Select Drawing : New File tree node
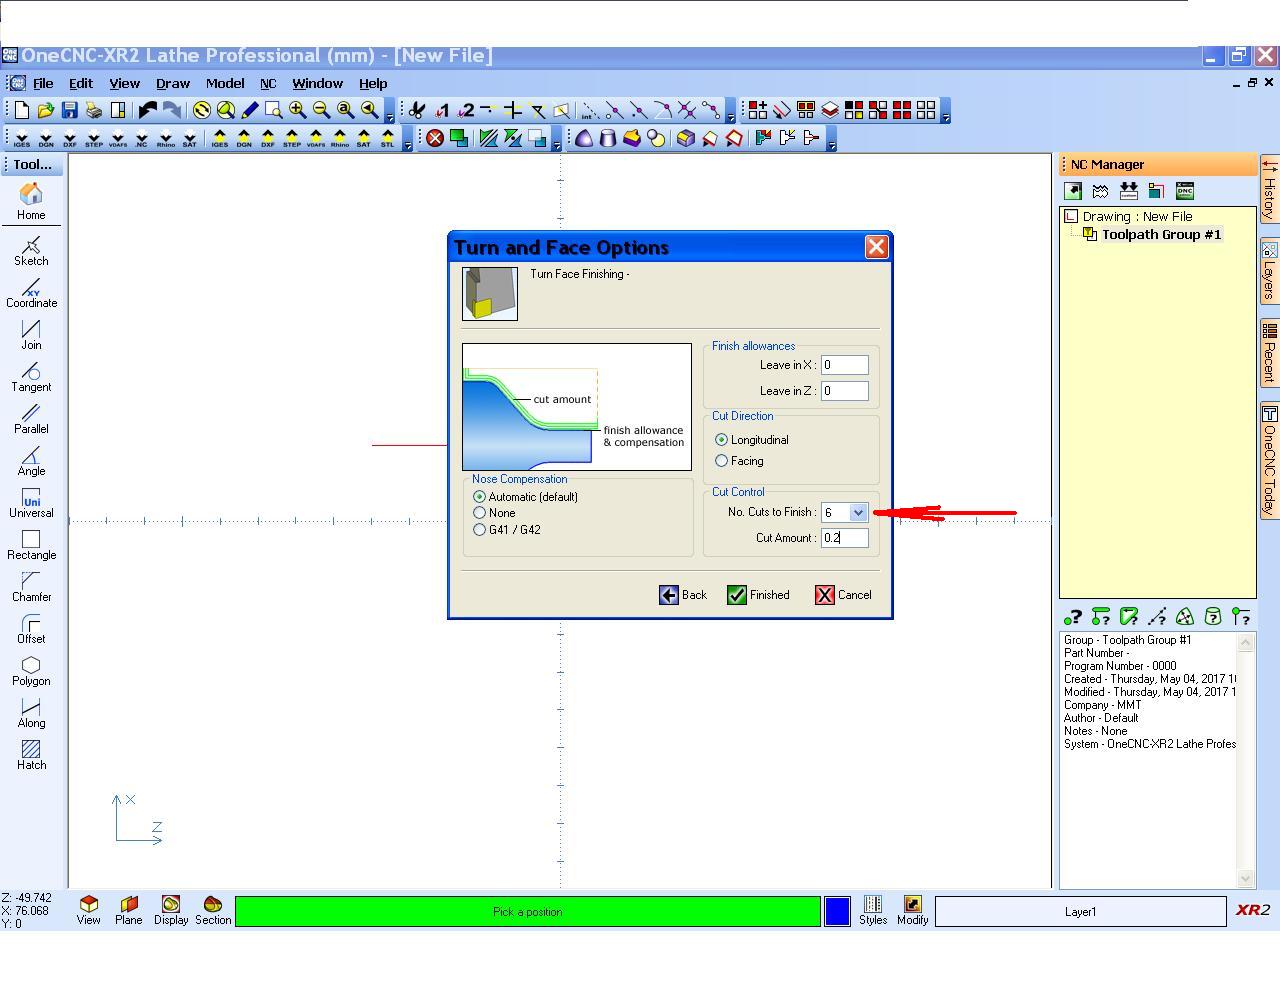The height and width of the screenshot is (983, 1280). point(1137,217)
